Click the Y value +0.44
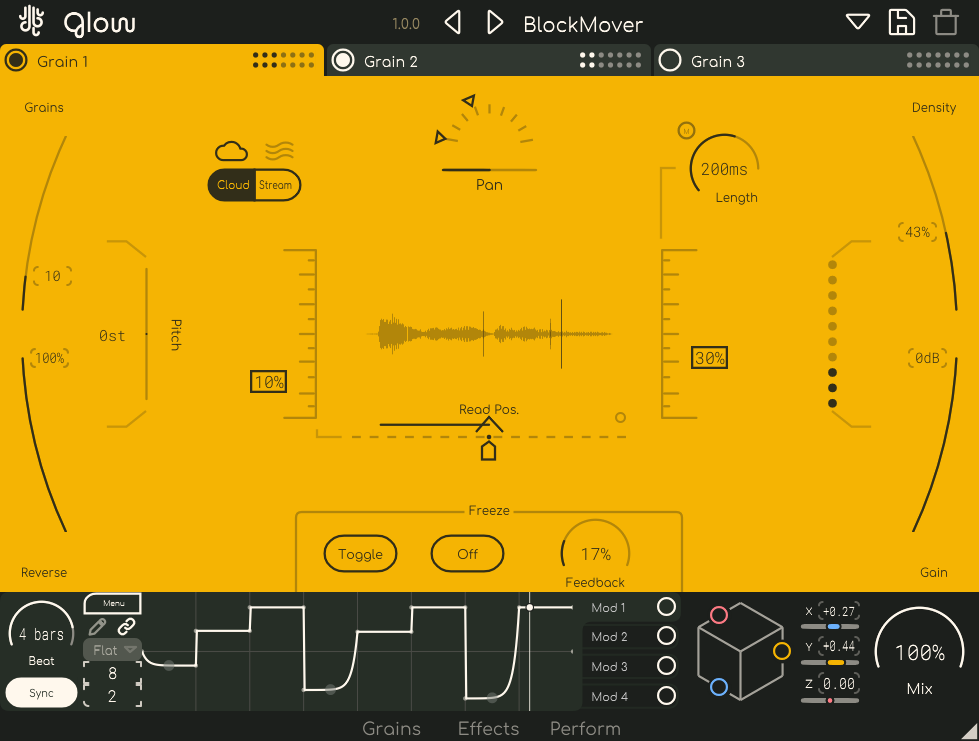 pos(839,647)
